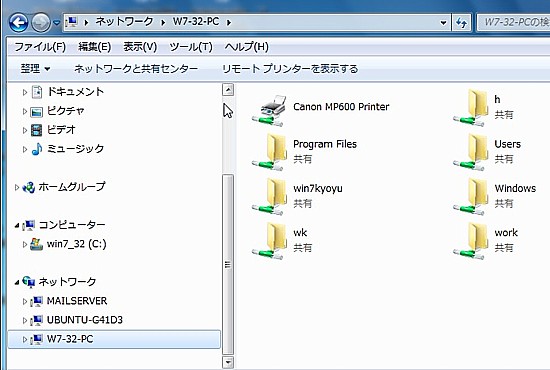Open the win7kyoyu shared folder

tap(297, 196)
